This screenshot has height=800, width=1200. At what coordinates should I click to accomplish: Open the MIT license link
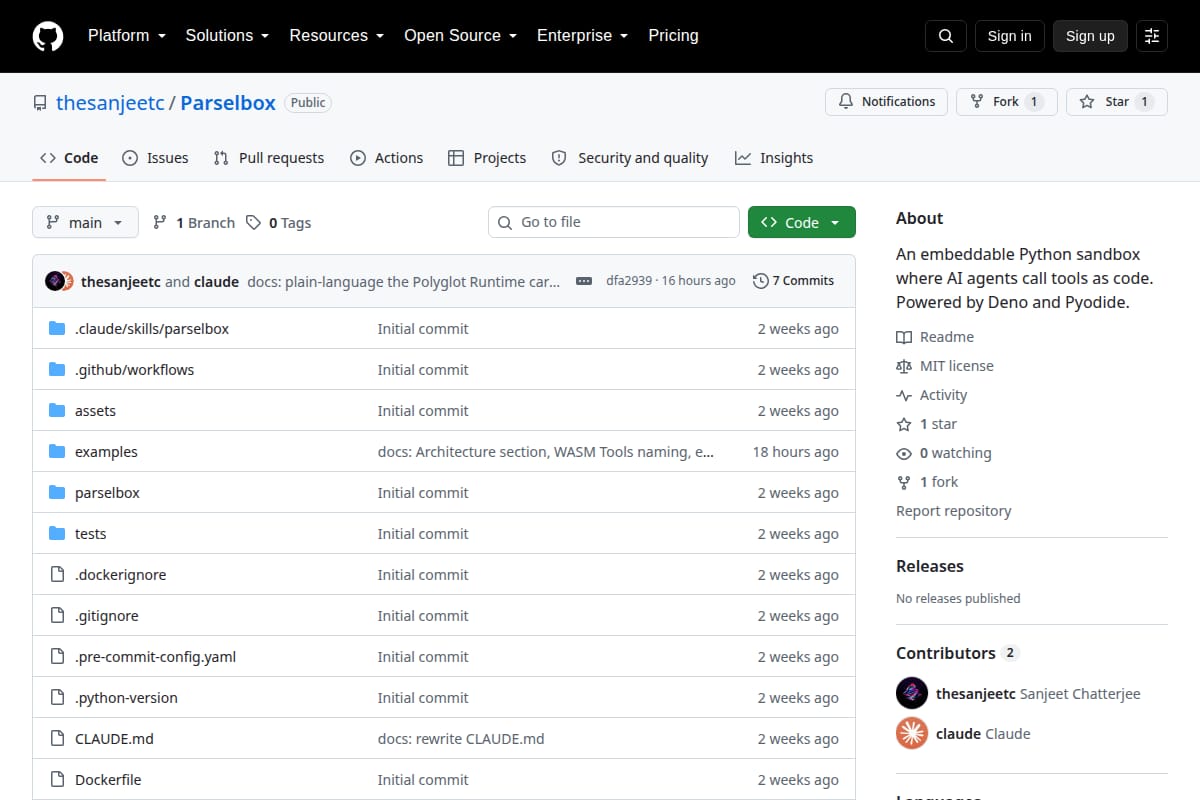point(945,366)
